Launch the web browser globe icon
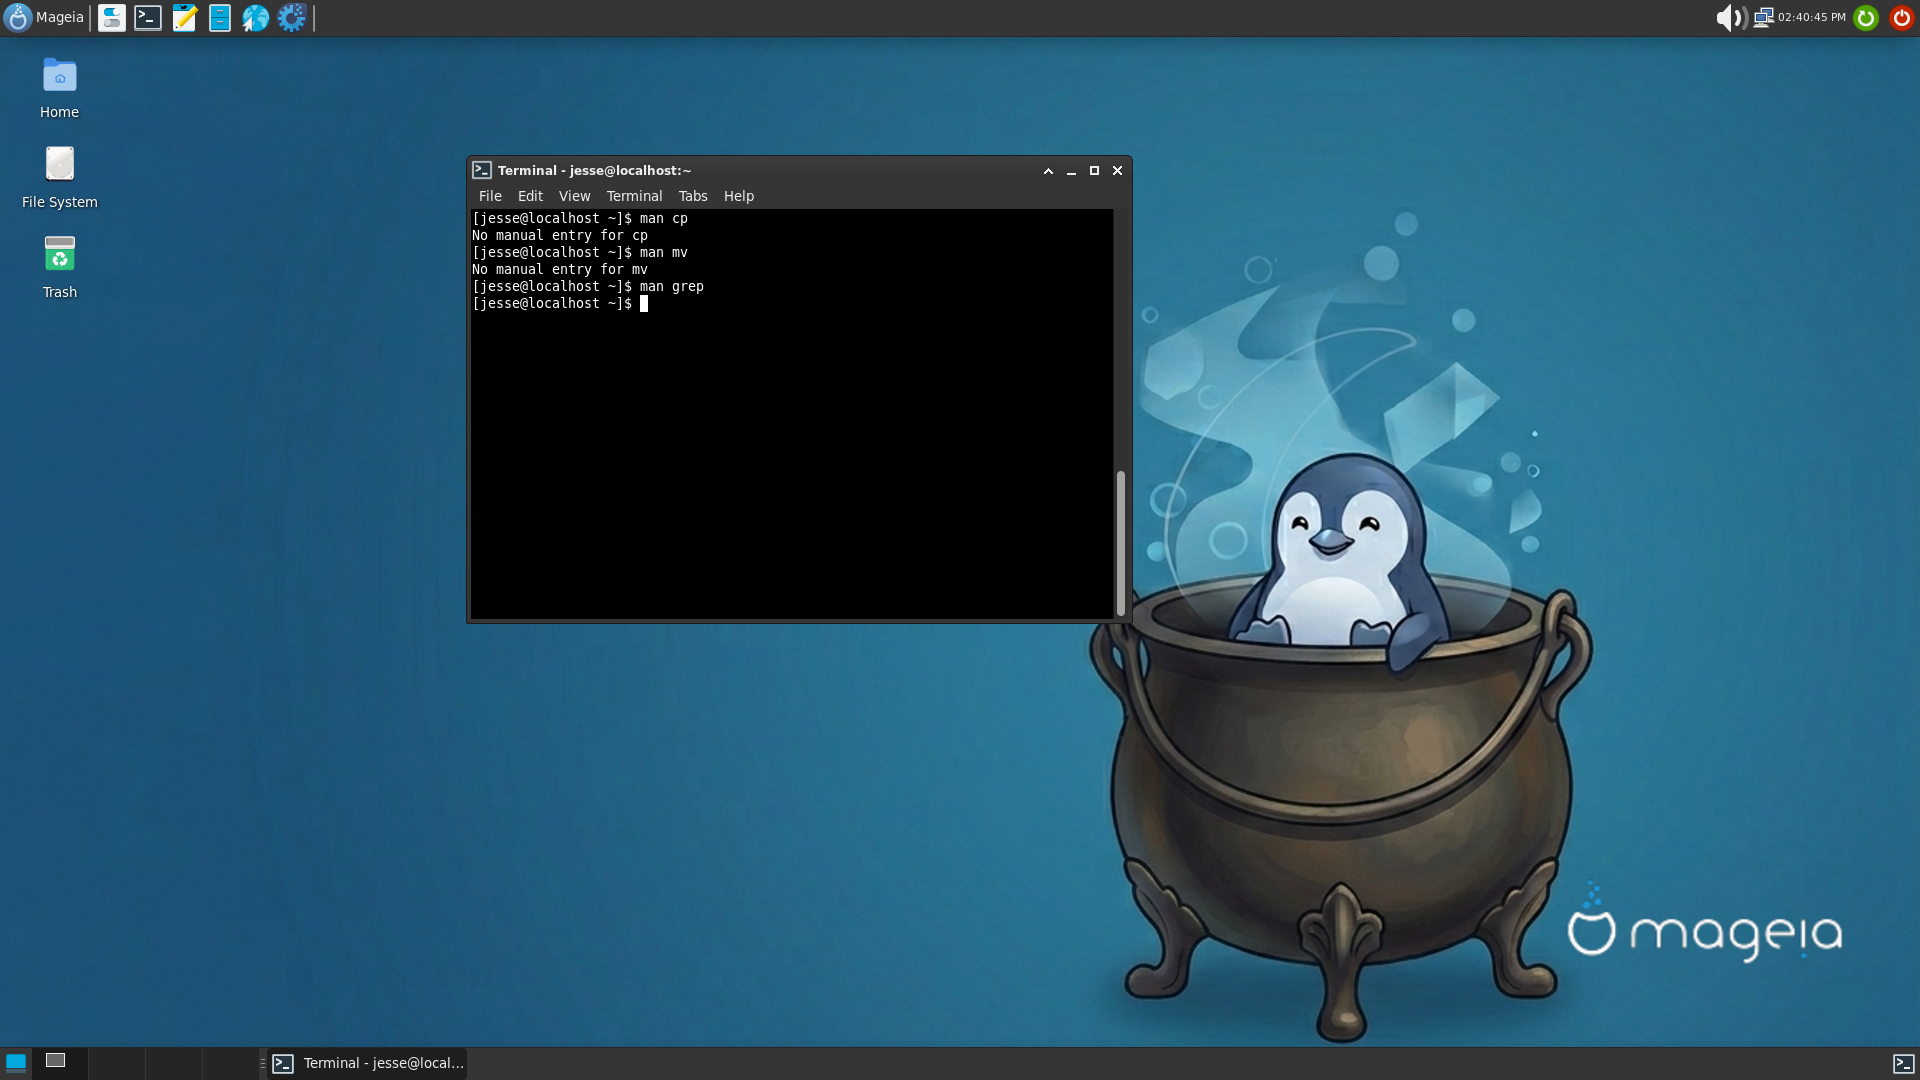Image resolution: width=1920 pixels, height=1080 pixels. coord(256,17)
